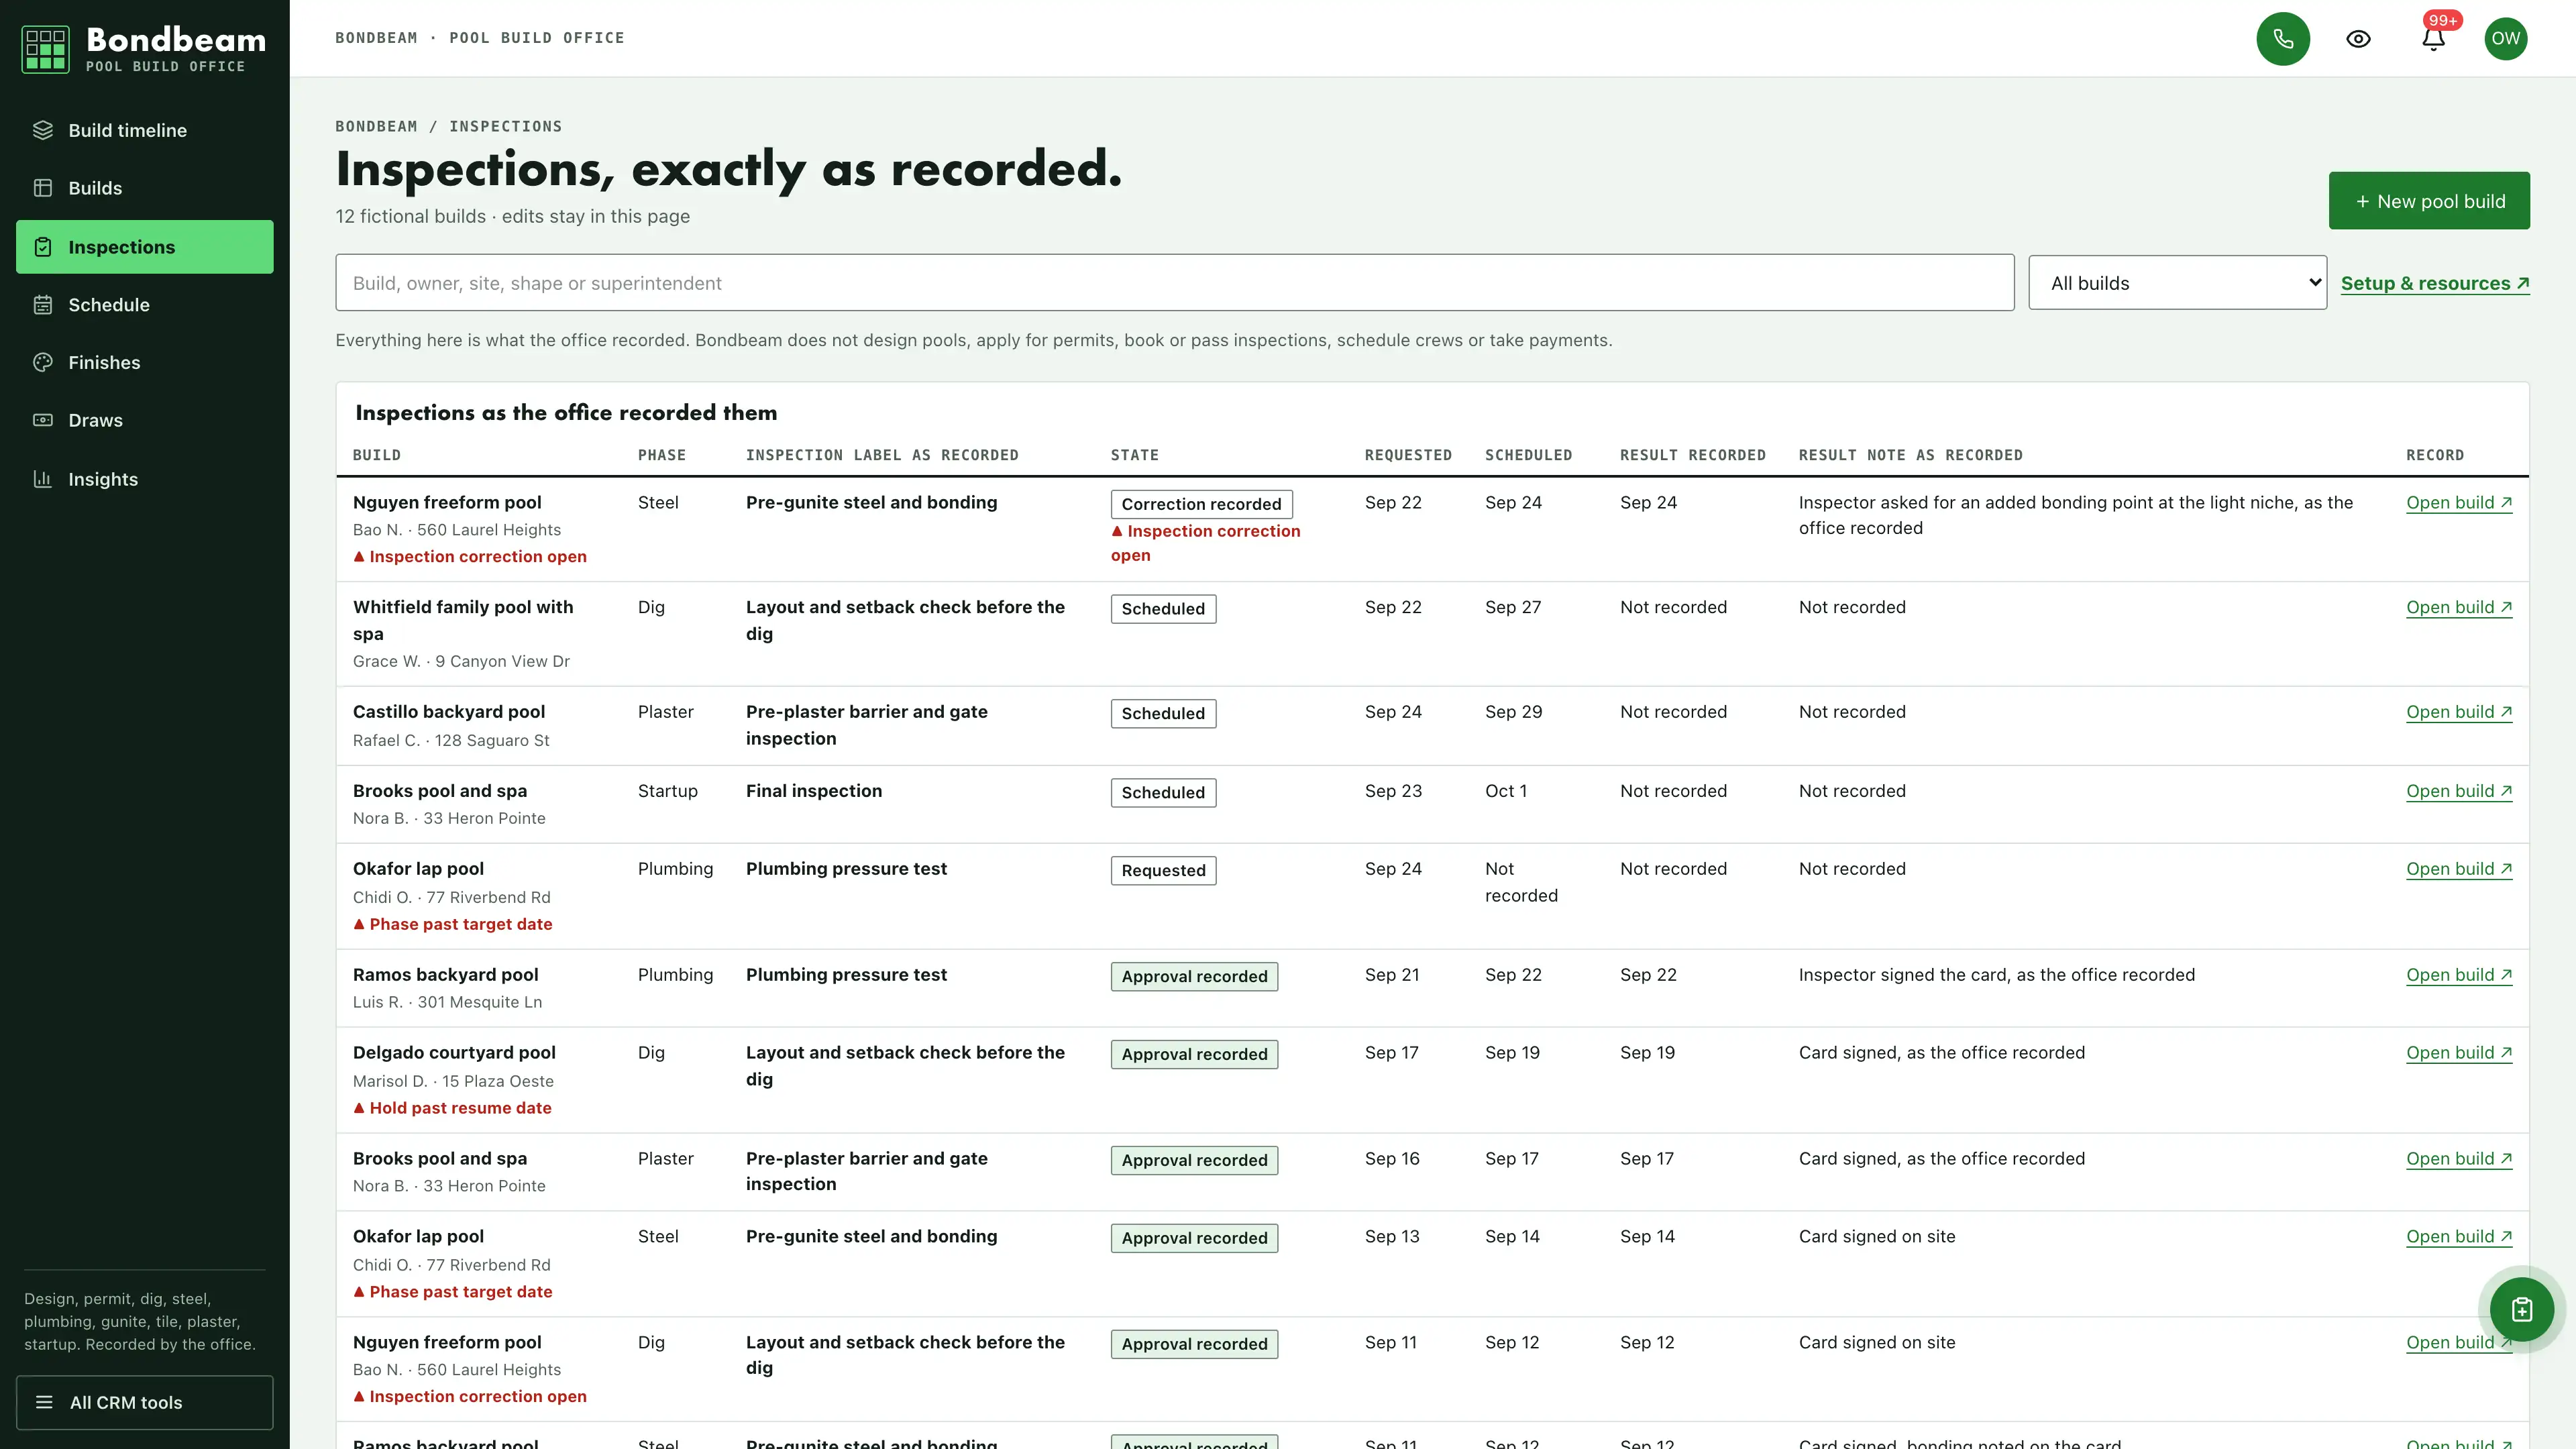Click the Correction recorded state badge

point(1201,504)
